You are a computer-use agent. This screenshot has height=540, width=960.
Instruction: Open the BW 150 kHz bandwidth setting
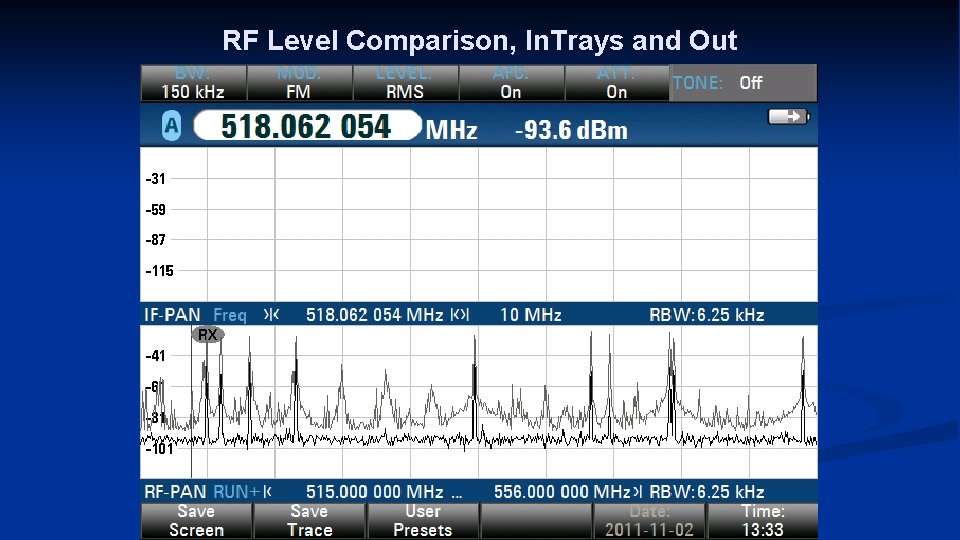193,83
